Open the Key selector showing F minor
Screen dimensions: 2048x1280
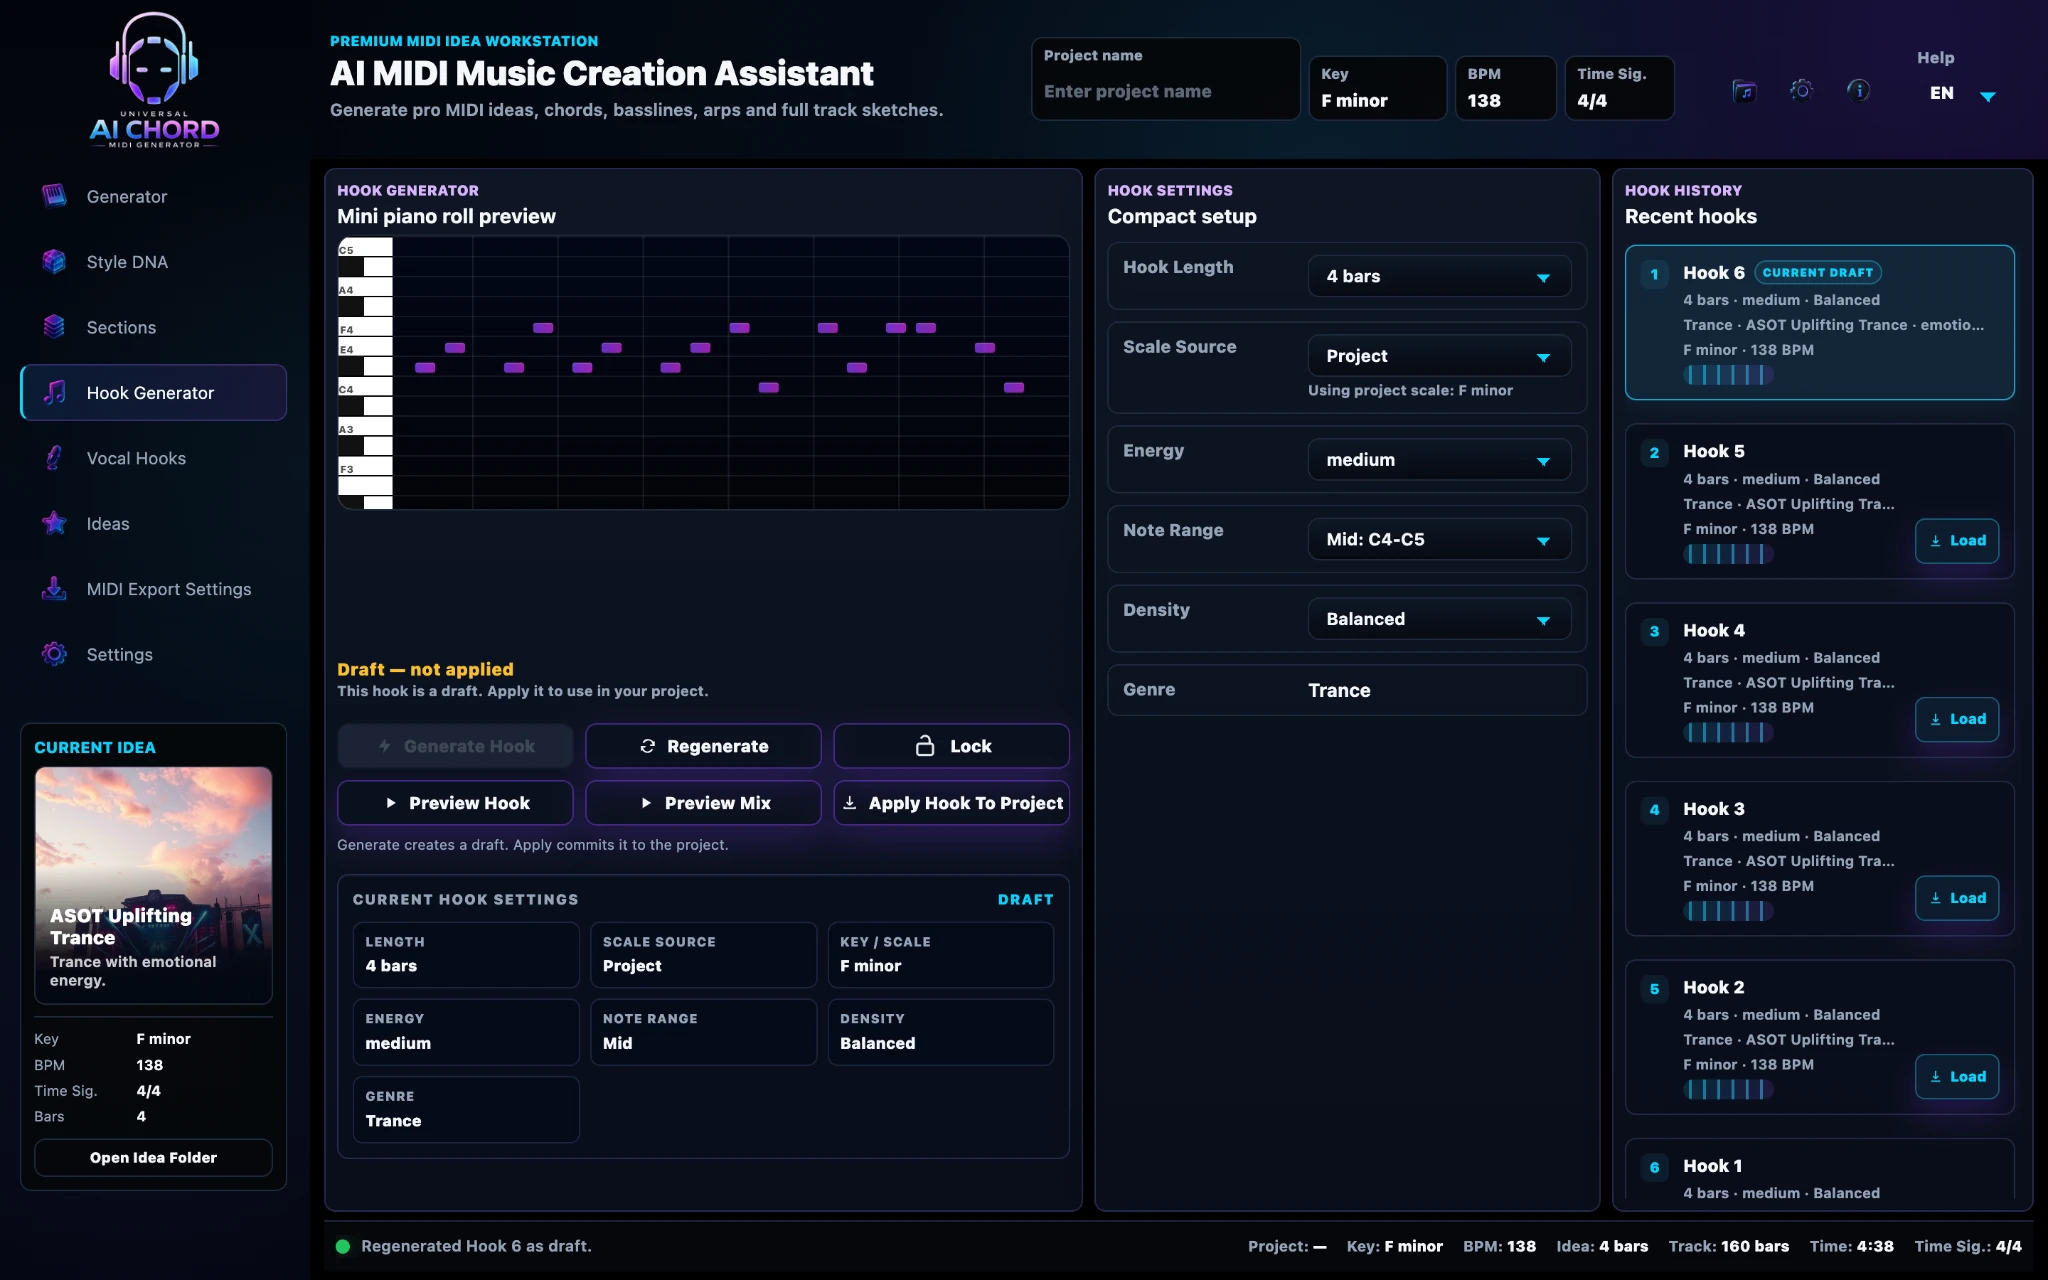coord(1377,88)
